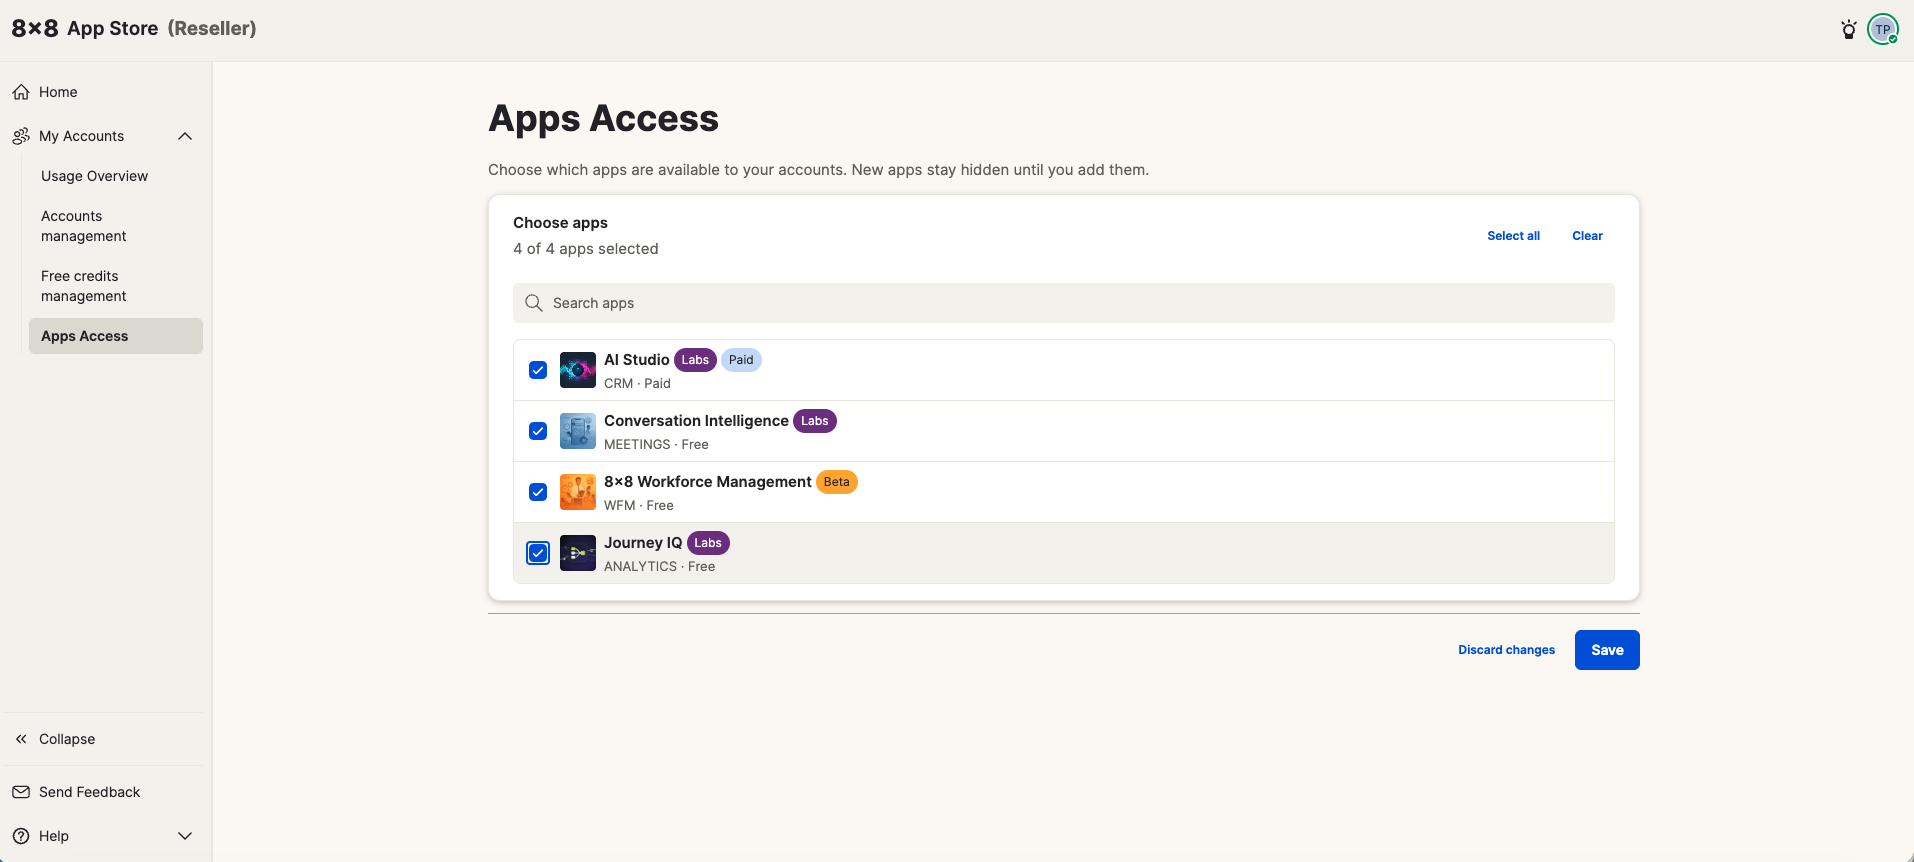
Task: Click the 'Choose apps' heading
Action: pyautogui.click(x=560, y=223)
